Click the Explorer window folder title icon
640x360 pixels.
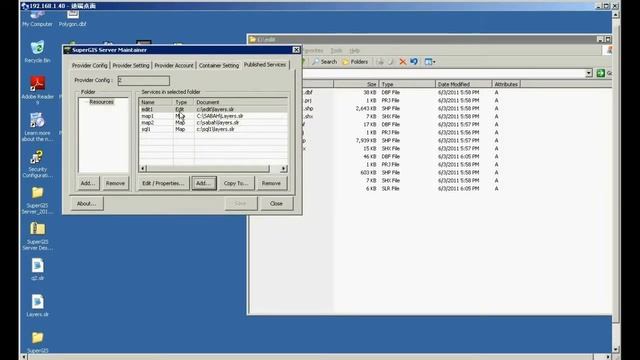pos(253,39)
